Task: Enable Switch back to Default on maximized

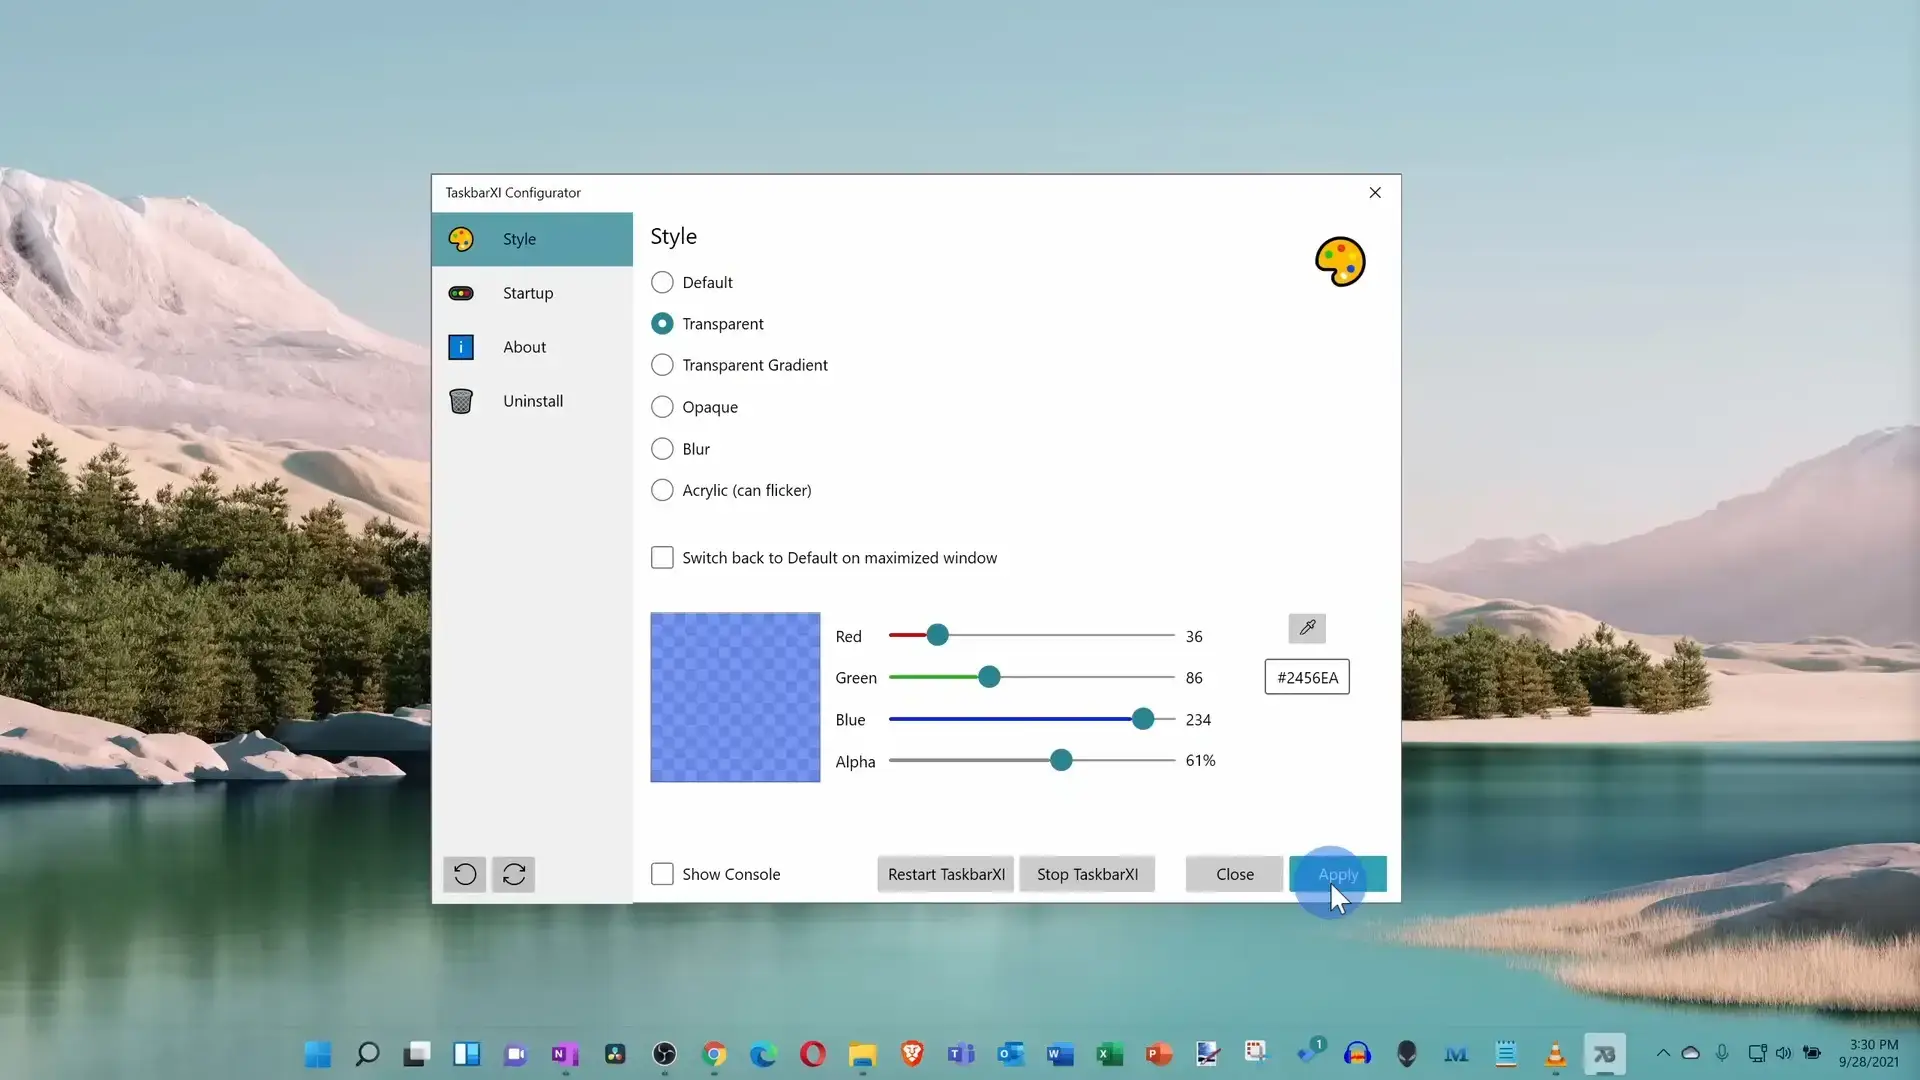Action: pos(662,558)
